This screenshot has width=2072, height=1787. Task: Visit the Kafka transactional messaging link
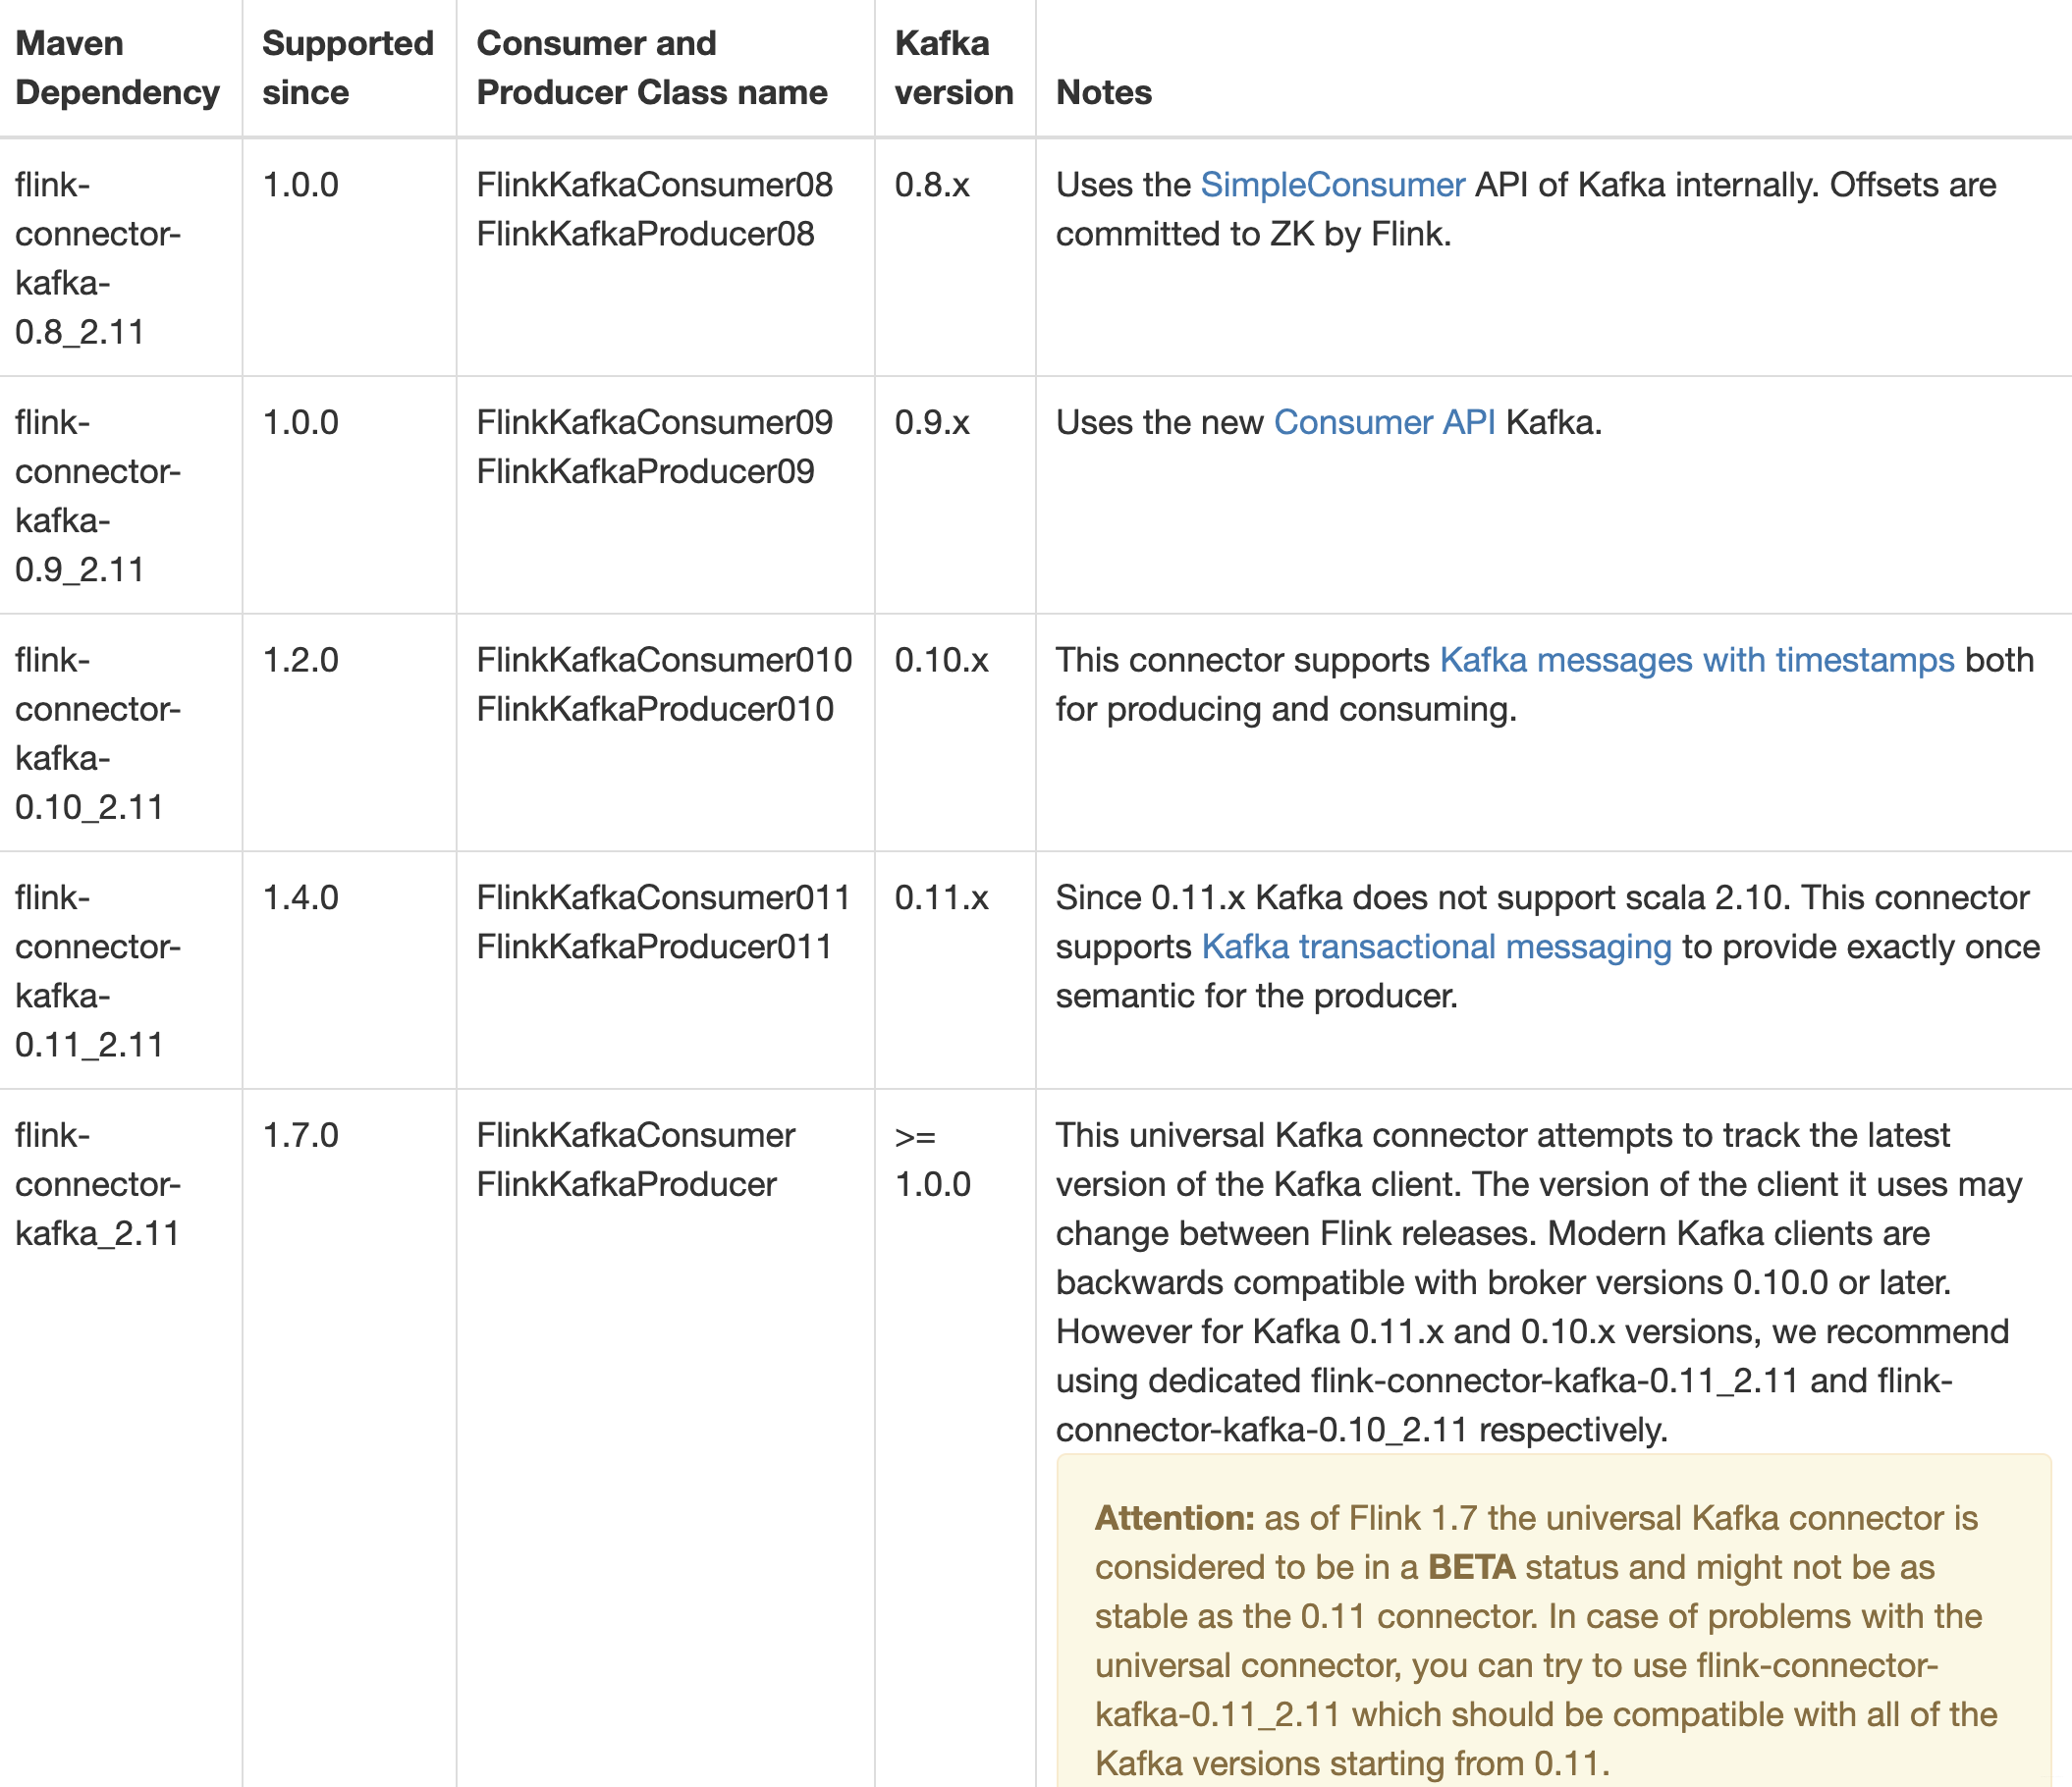pyautogui.click(x=1436, y=947)
